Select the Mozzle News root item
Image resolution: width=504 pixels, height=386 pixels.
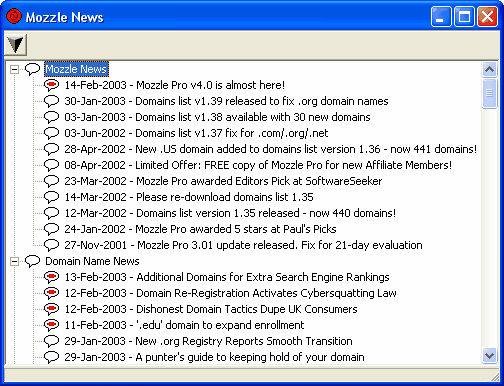pyautogui.click(x=76, y=69)
